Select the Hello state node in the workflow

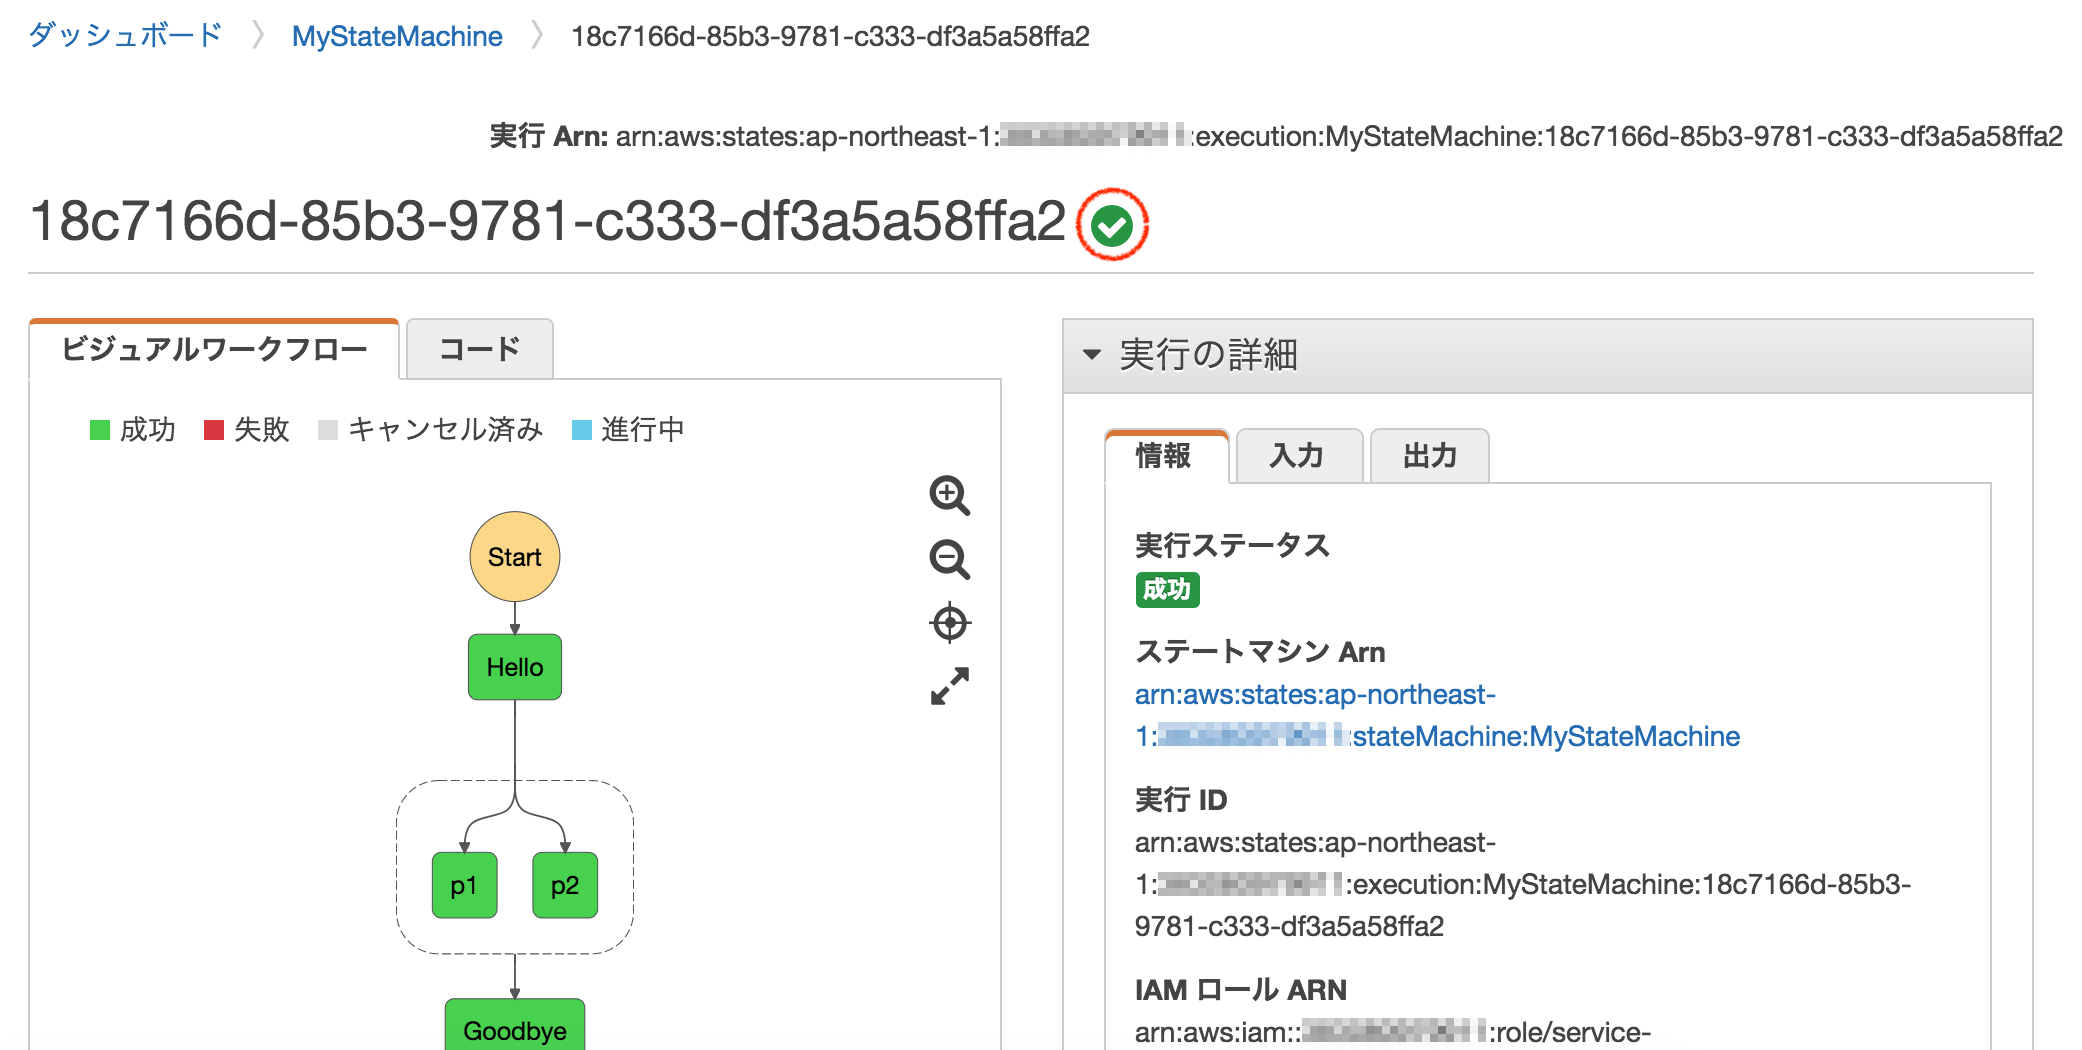(514, 667)
